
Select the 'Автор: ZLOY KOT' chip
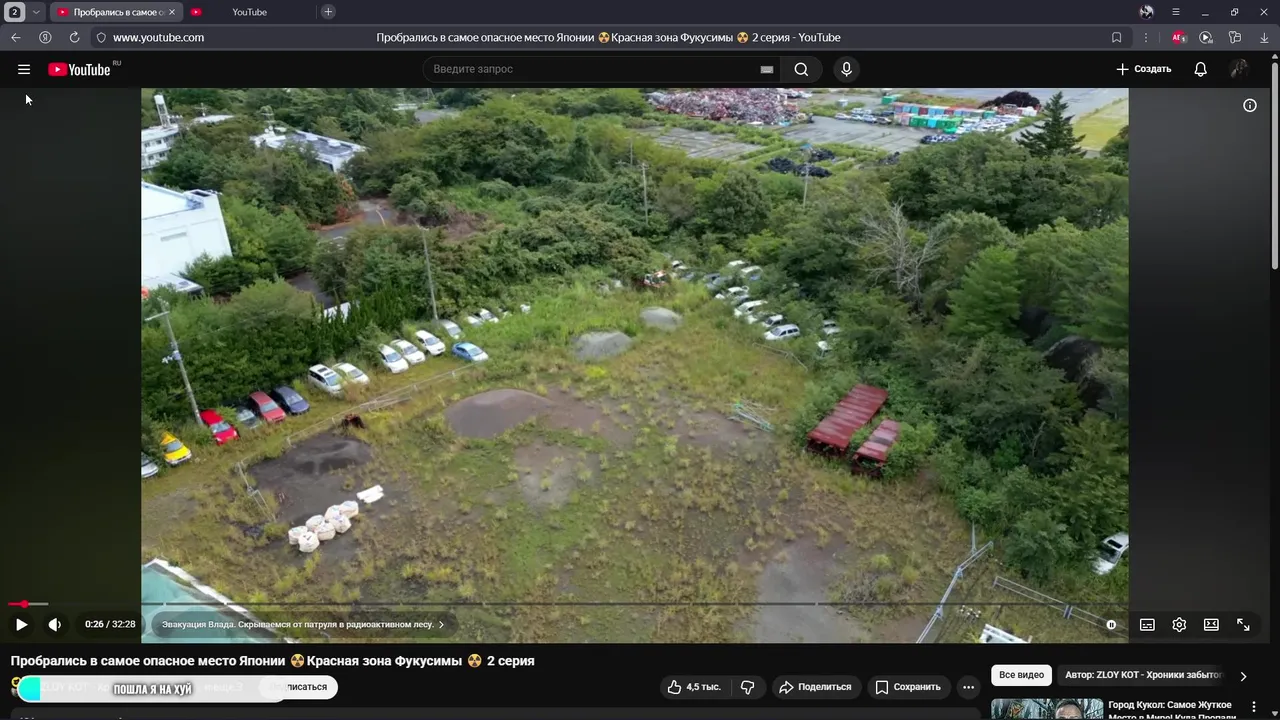(1143, 675)
